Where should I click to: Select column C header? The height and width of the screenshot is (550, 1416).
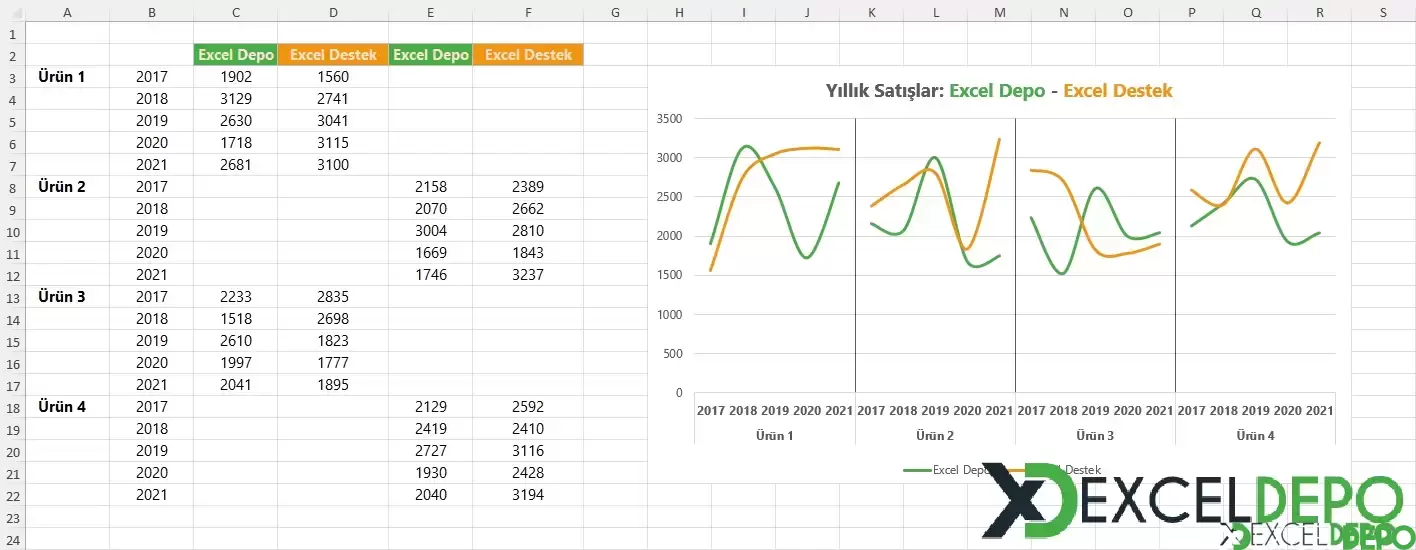[x=235, y=11]
